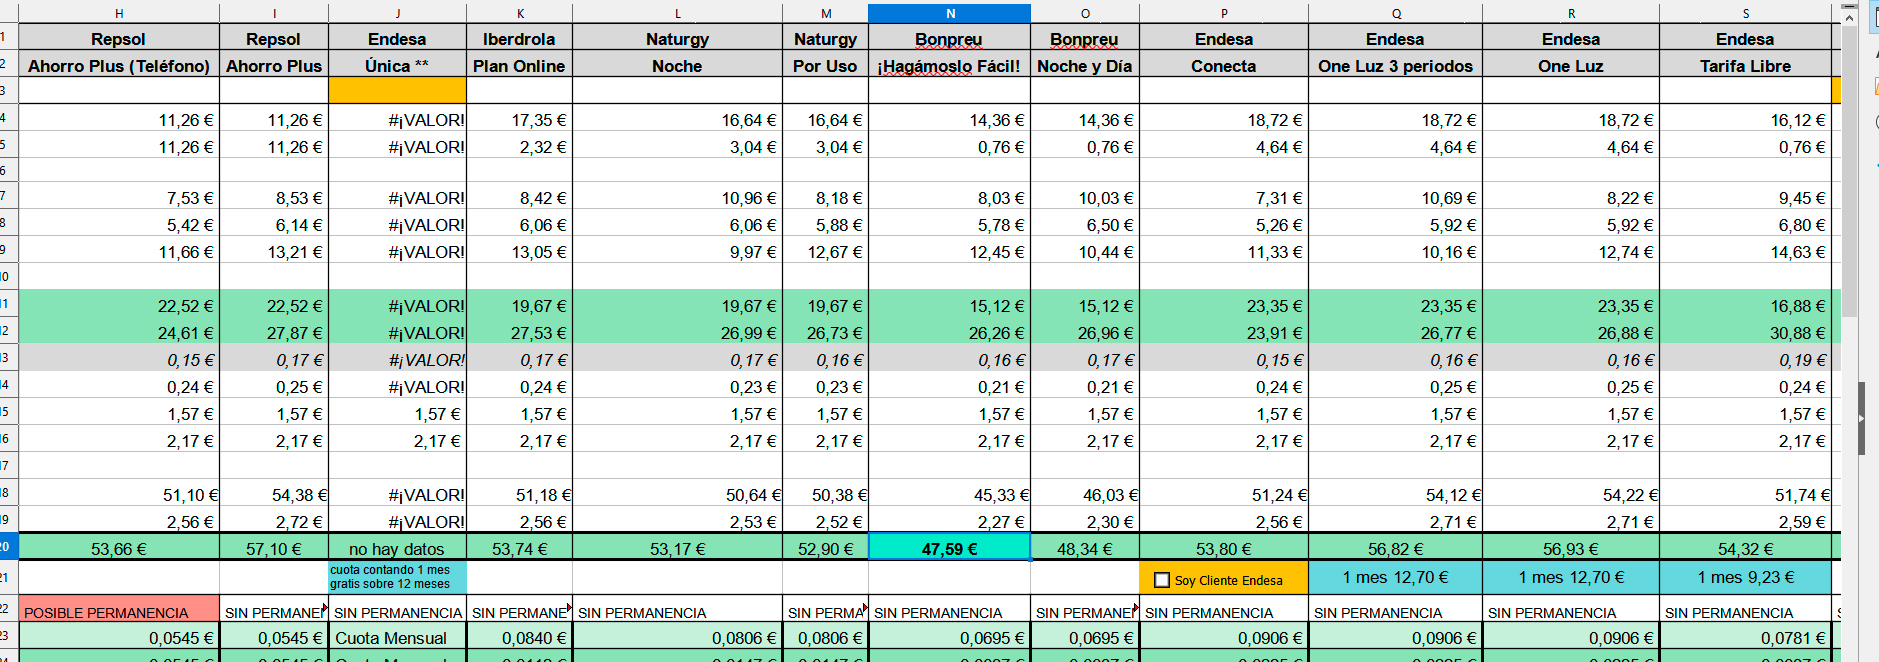Click the Por Uso header cell
Image resolution: width=1879 pixels, height=662 pixels.
[826, 66]
